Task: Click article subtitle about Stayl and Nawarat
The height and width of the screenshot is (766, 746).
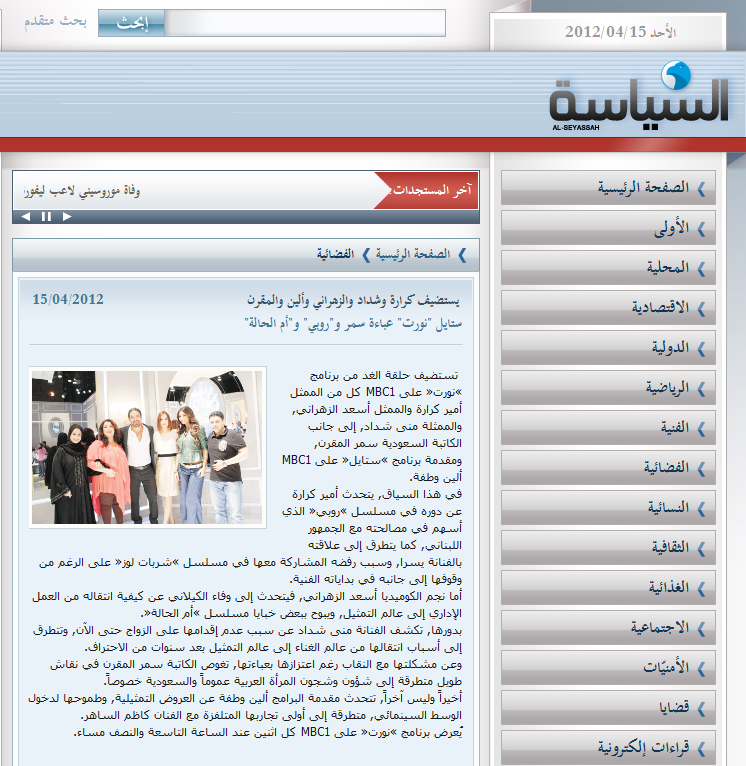Action: [353, 323]
